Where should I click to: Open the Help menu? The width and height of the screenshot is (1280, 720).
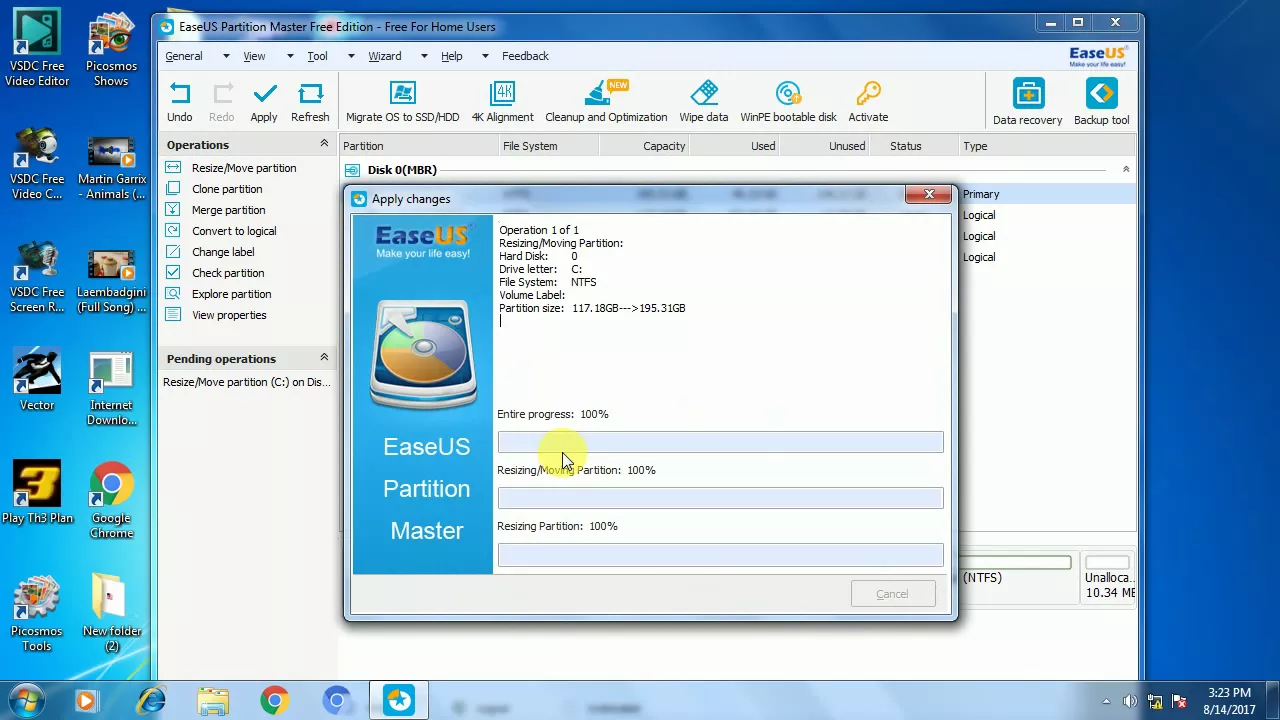coord(452,56)
